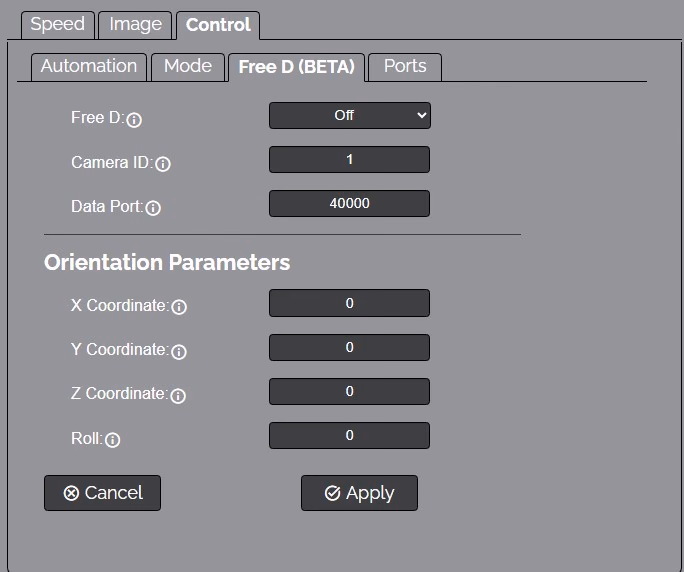Image resolution: width=684 pixels, height=572 pixels.
Task: Click the Data Port info icon
Action: tap(153, 208)
